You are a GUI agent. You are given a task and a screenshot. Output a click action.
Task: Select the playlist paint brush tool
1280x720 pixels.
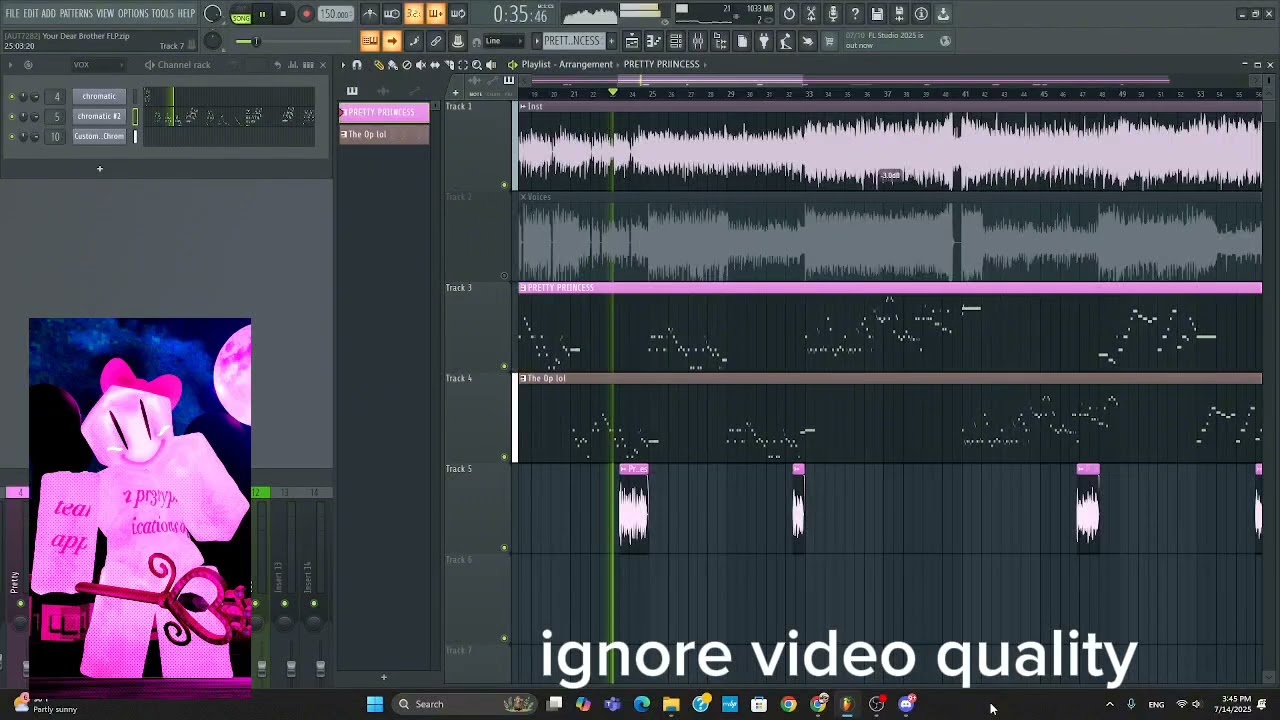[392, 65]
